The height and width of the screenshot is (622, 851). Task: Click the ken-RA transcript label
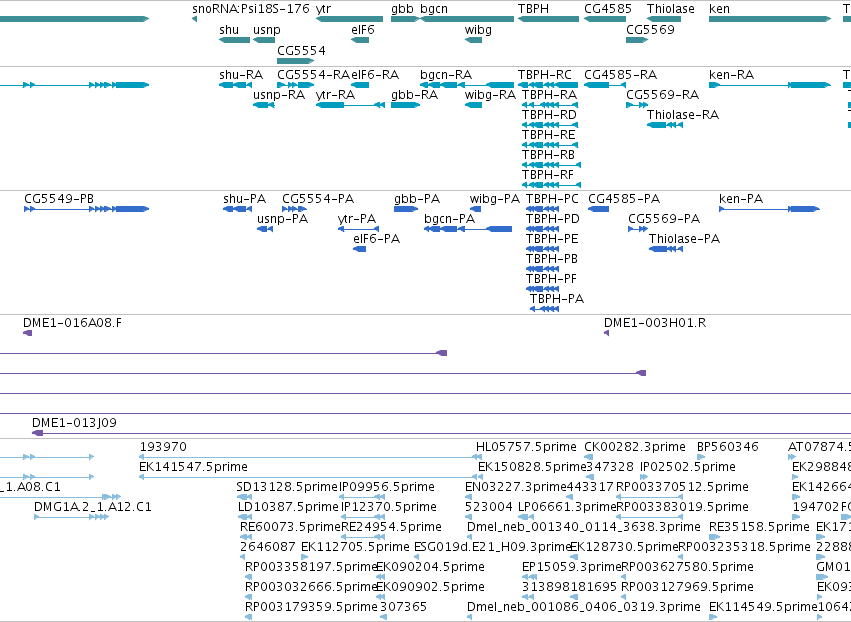tap(731, 74)
